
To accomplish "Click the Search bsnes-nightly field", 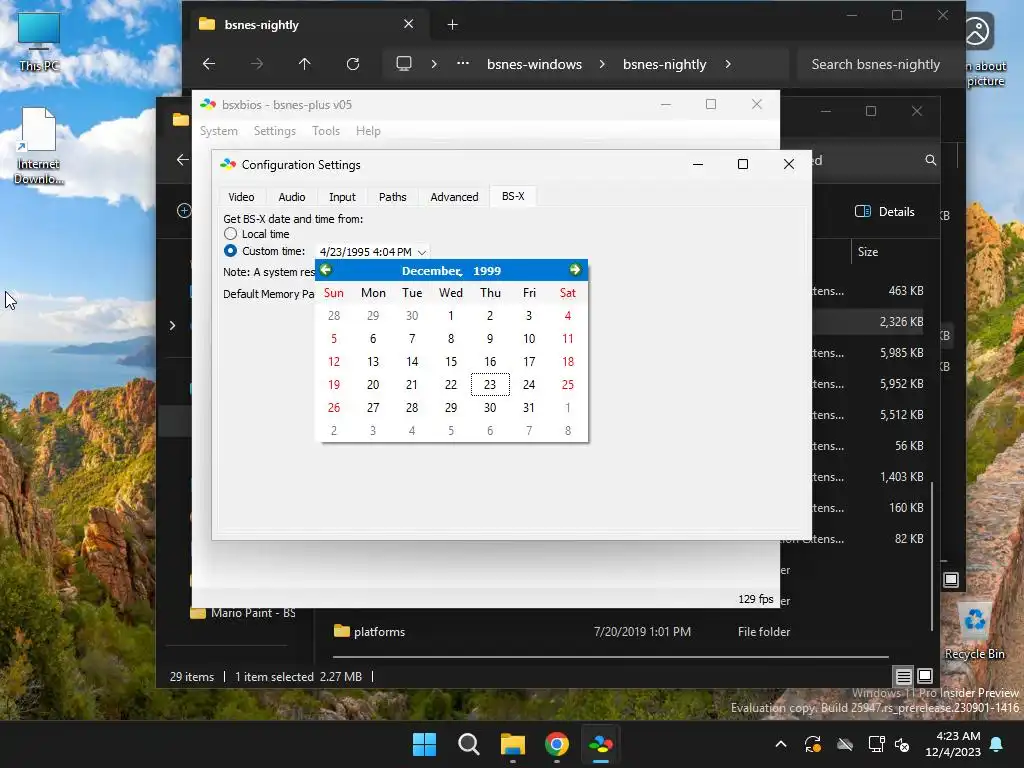I will [x=880, y=64].
